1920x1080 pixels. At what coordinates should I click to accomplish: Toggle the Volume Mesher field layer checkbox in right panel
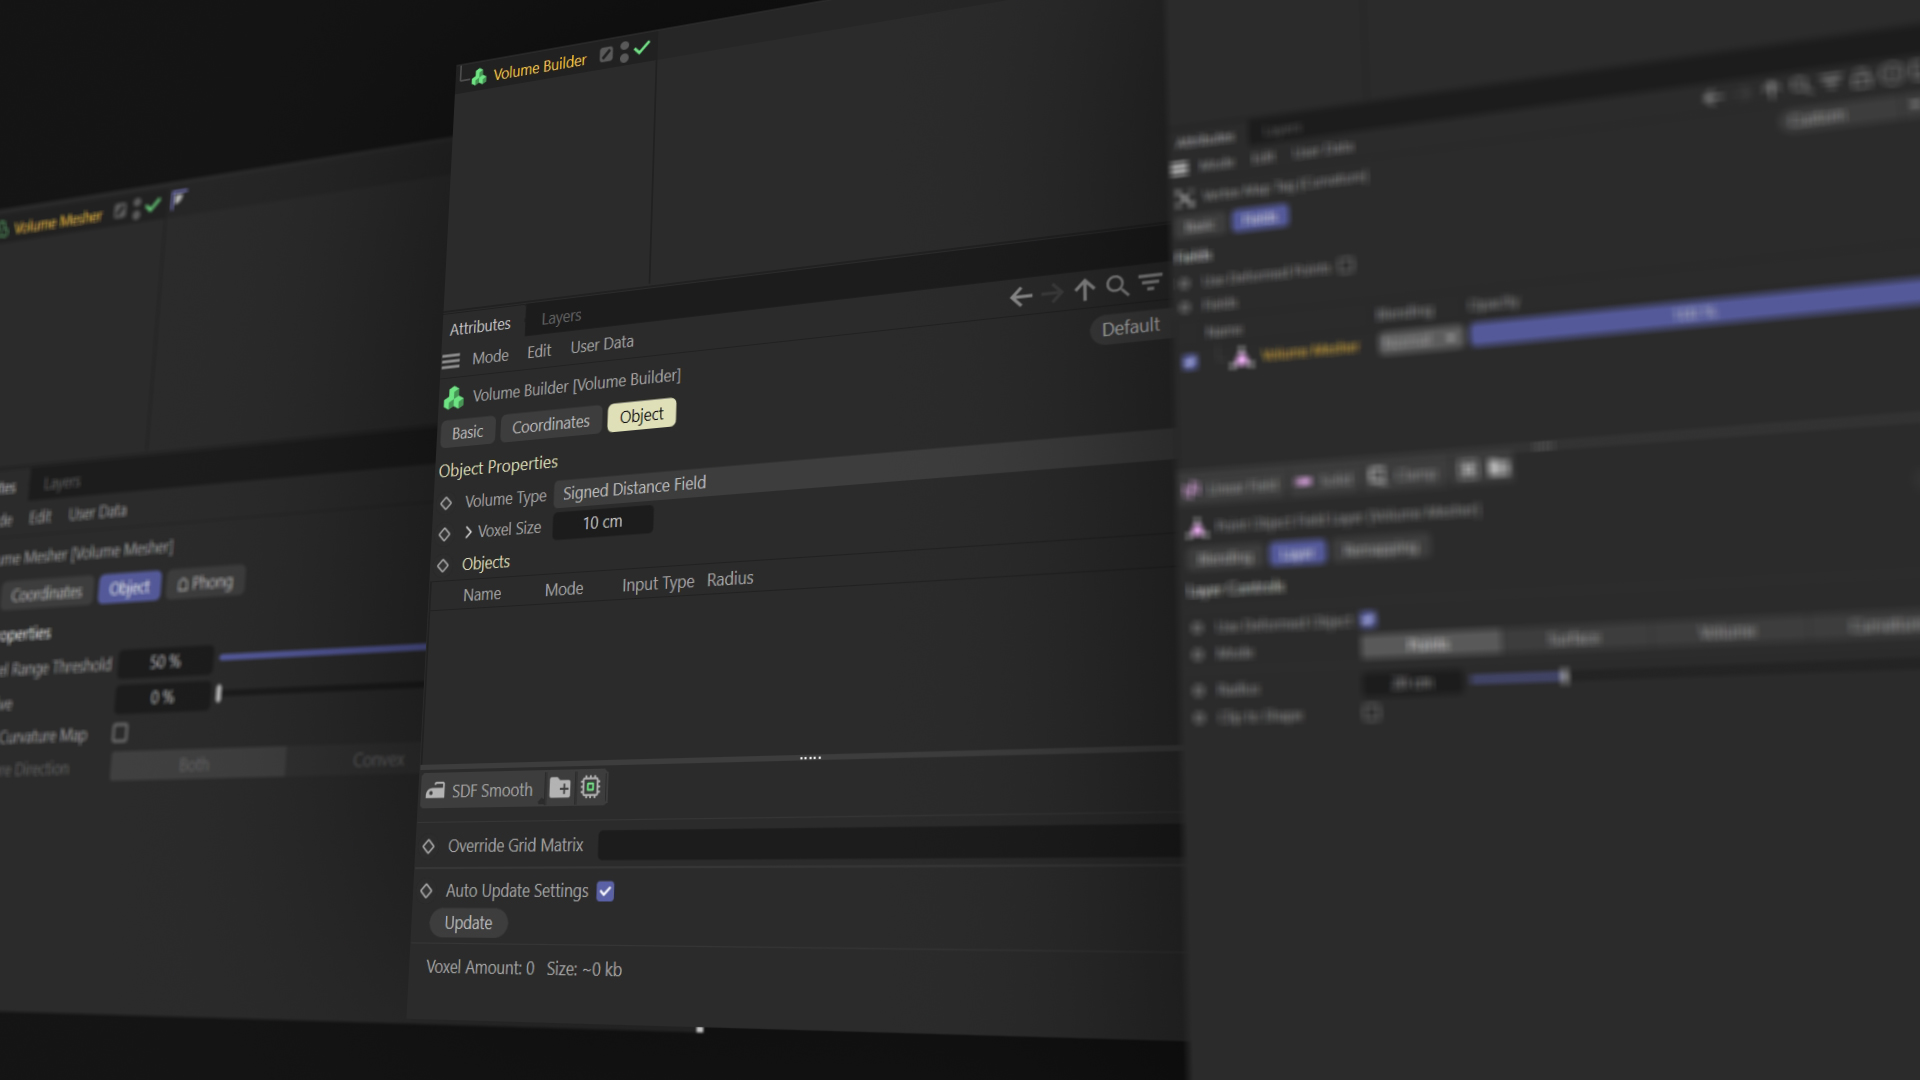tap(1190, 362)
